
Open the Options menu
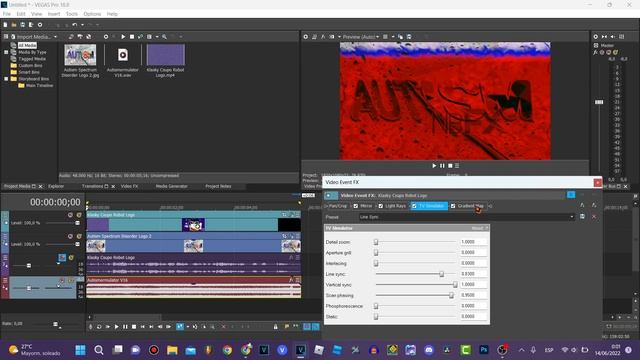(x=92, y=14)
